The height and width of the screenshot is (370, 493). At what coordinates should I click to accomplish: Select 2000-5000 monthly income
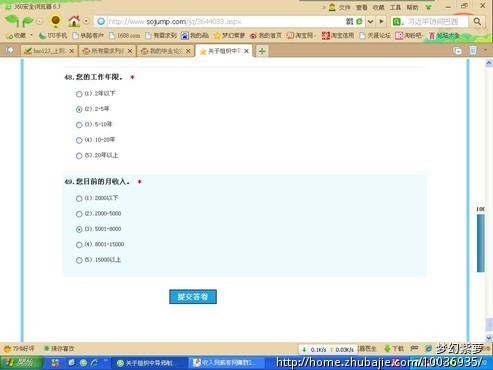coord(79,214)
